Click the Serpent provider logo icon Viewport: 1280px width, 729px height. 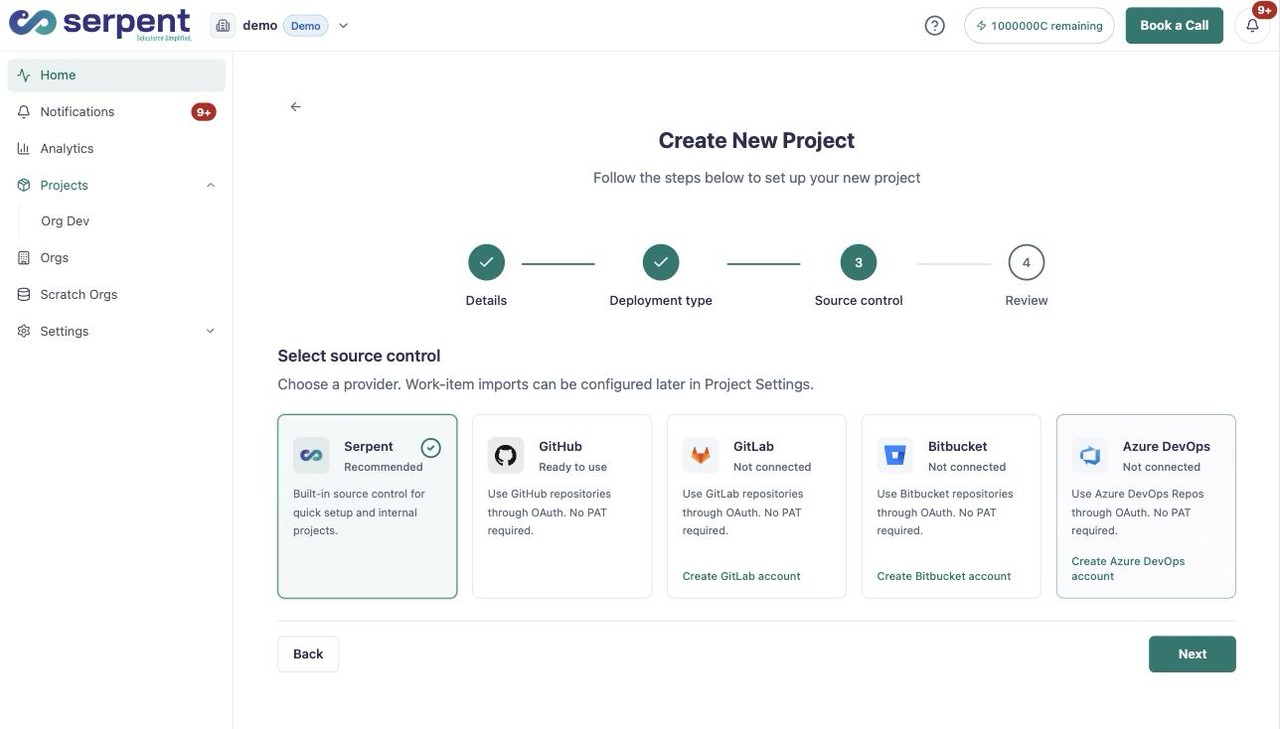311,455
